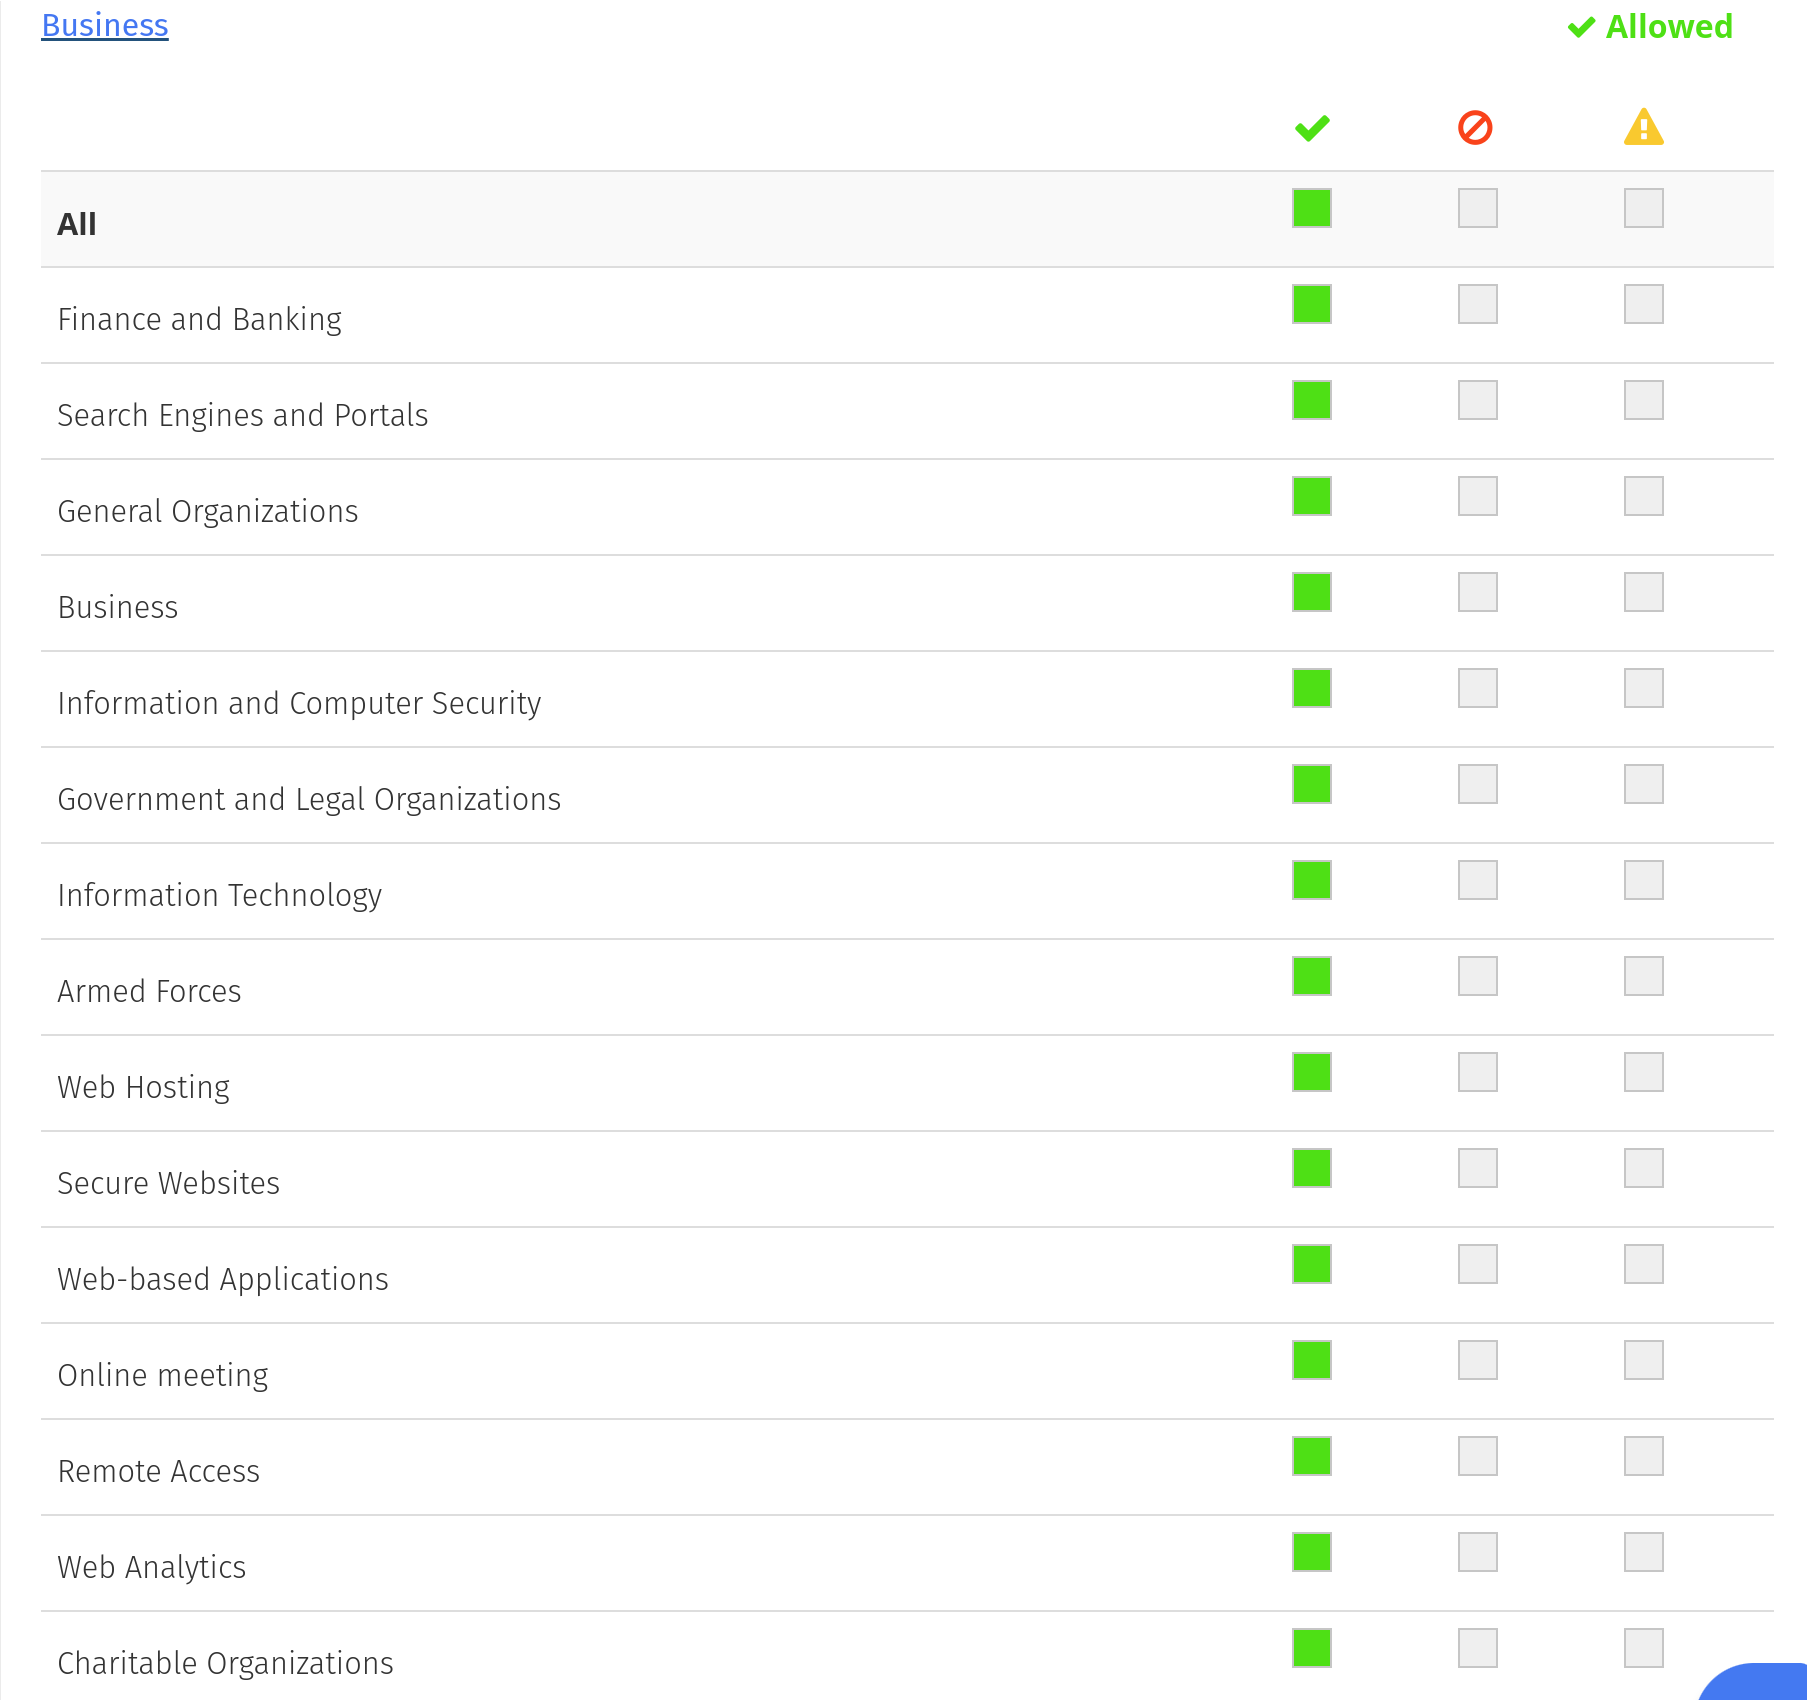
Task: Check block for All categories
Action: (1478, 208)
